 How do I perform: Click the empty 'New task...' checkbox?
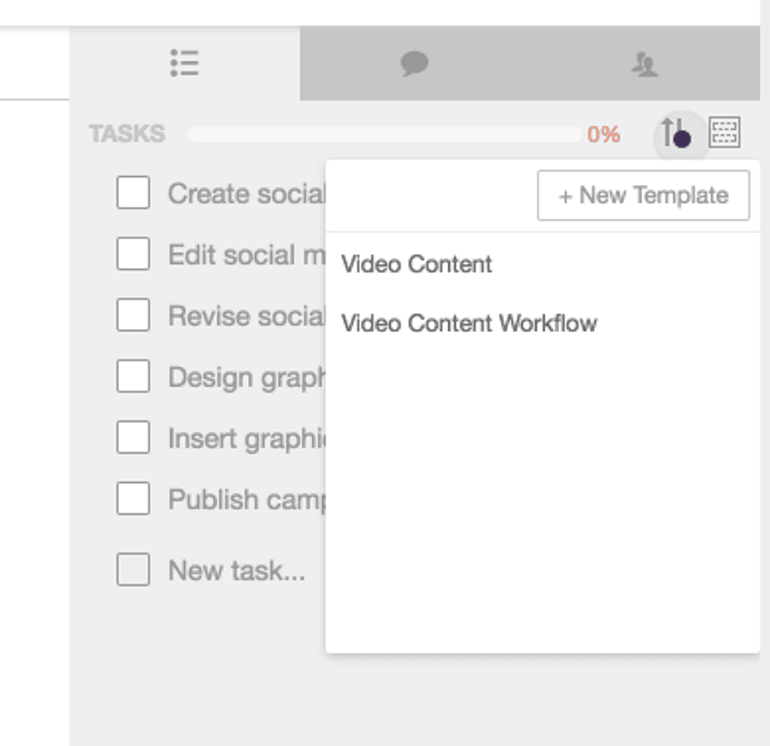(133, 570)
